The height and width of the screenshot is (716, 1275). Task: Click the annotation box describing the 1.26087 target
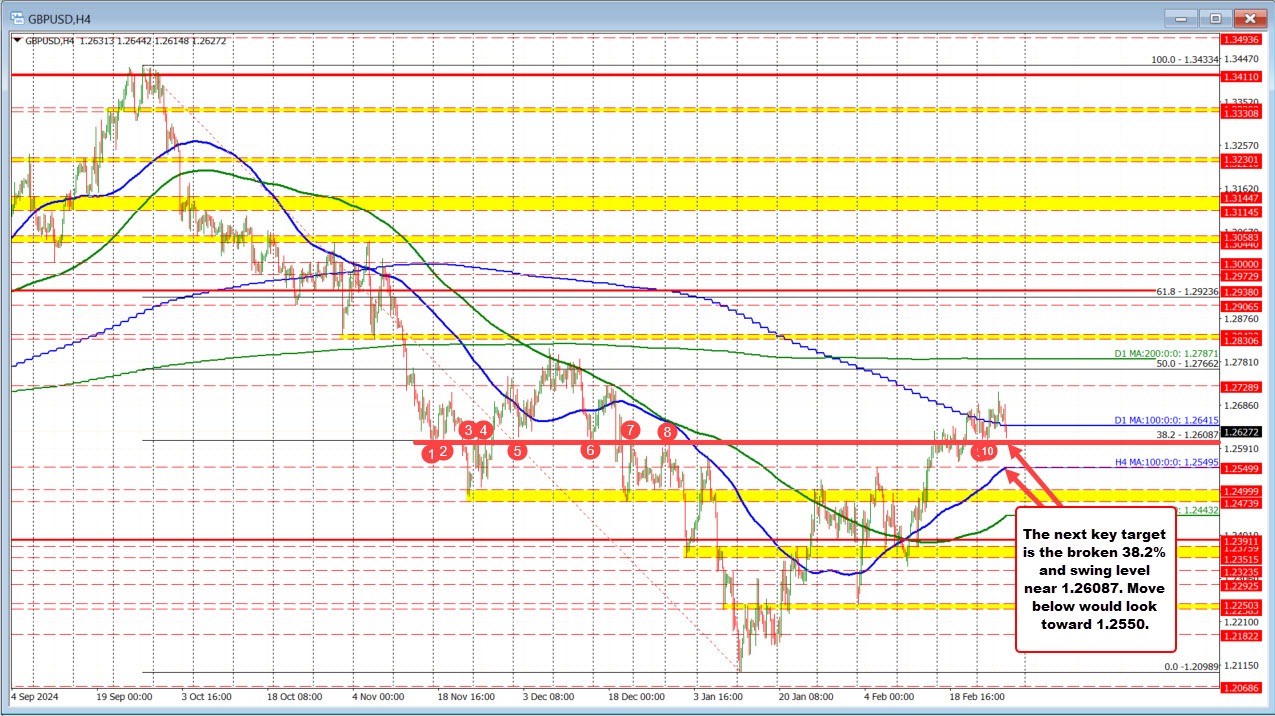pyautogui.click(x=1095, y=580)
